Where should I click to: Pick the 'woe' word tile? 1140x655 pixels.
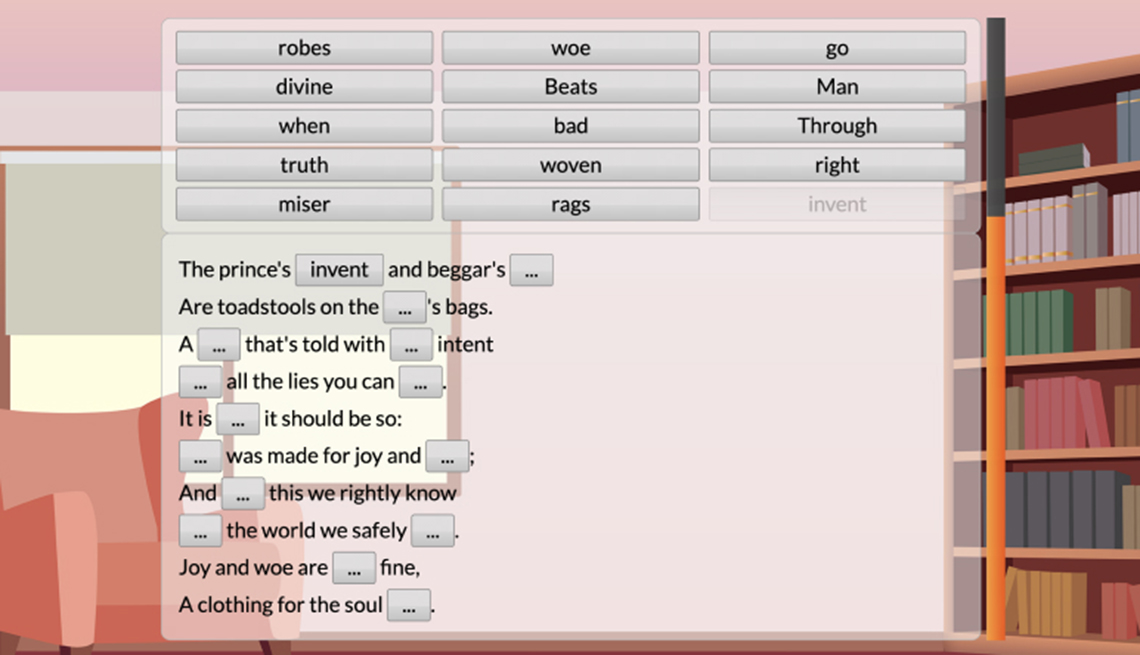[x=570, y=48]
